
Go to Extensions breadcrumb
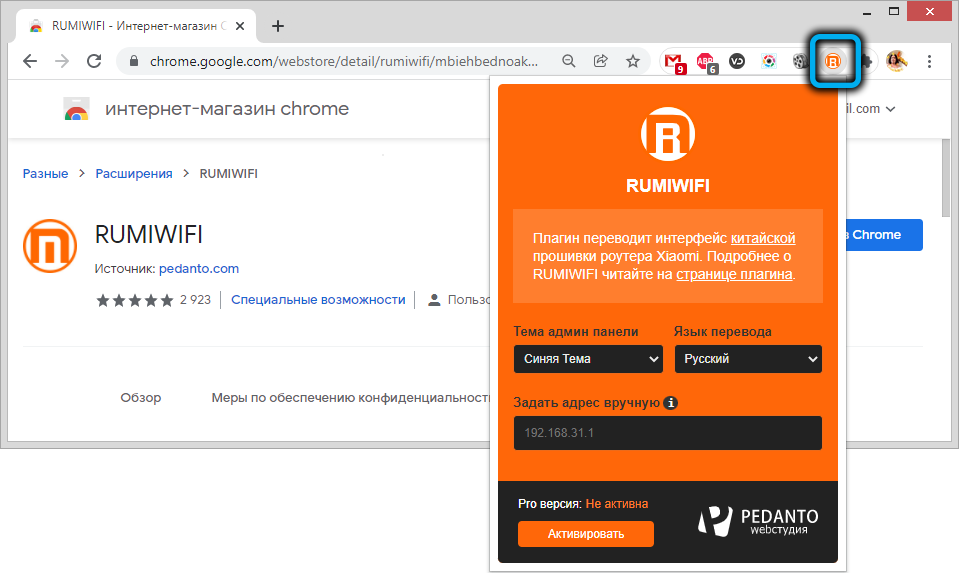click(134, 173)
